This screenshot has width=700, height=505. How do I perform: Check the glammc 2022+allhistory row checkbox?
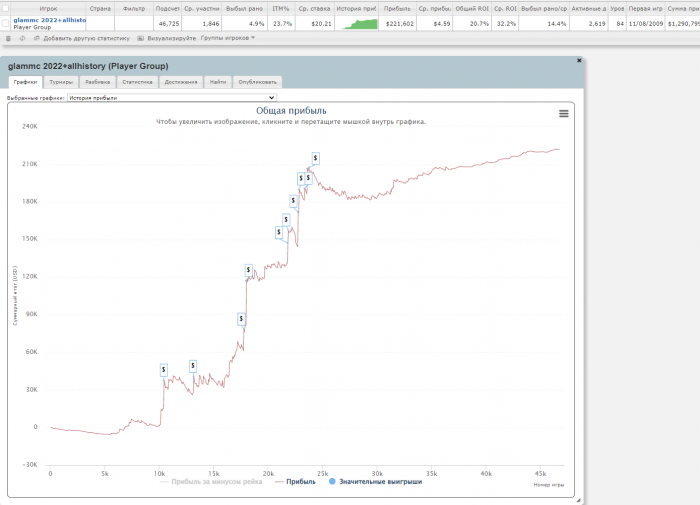[6, 22]
